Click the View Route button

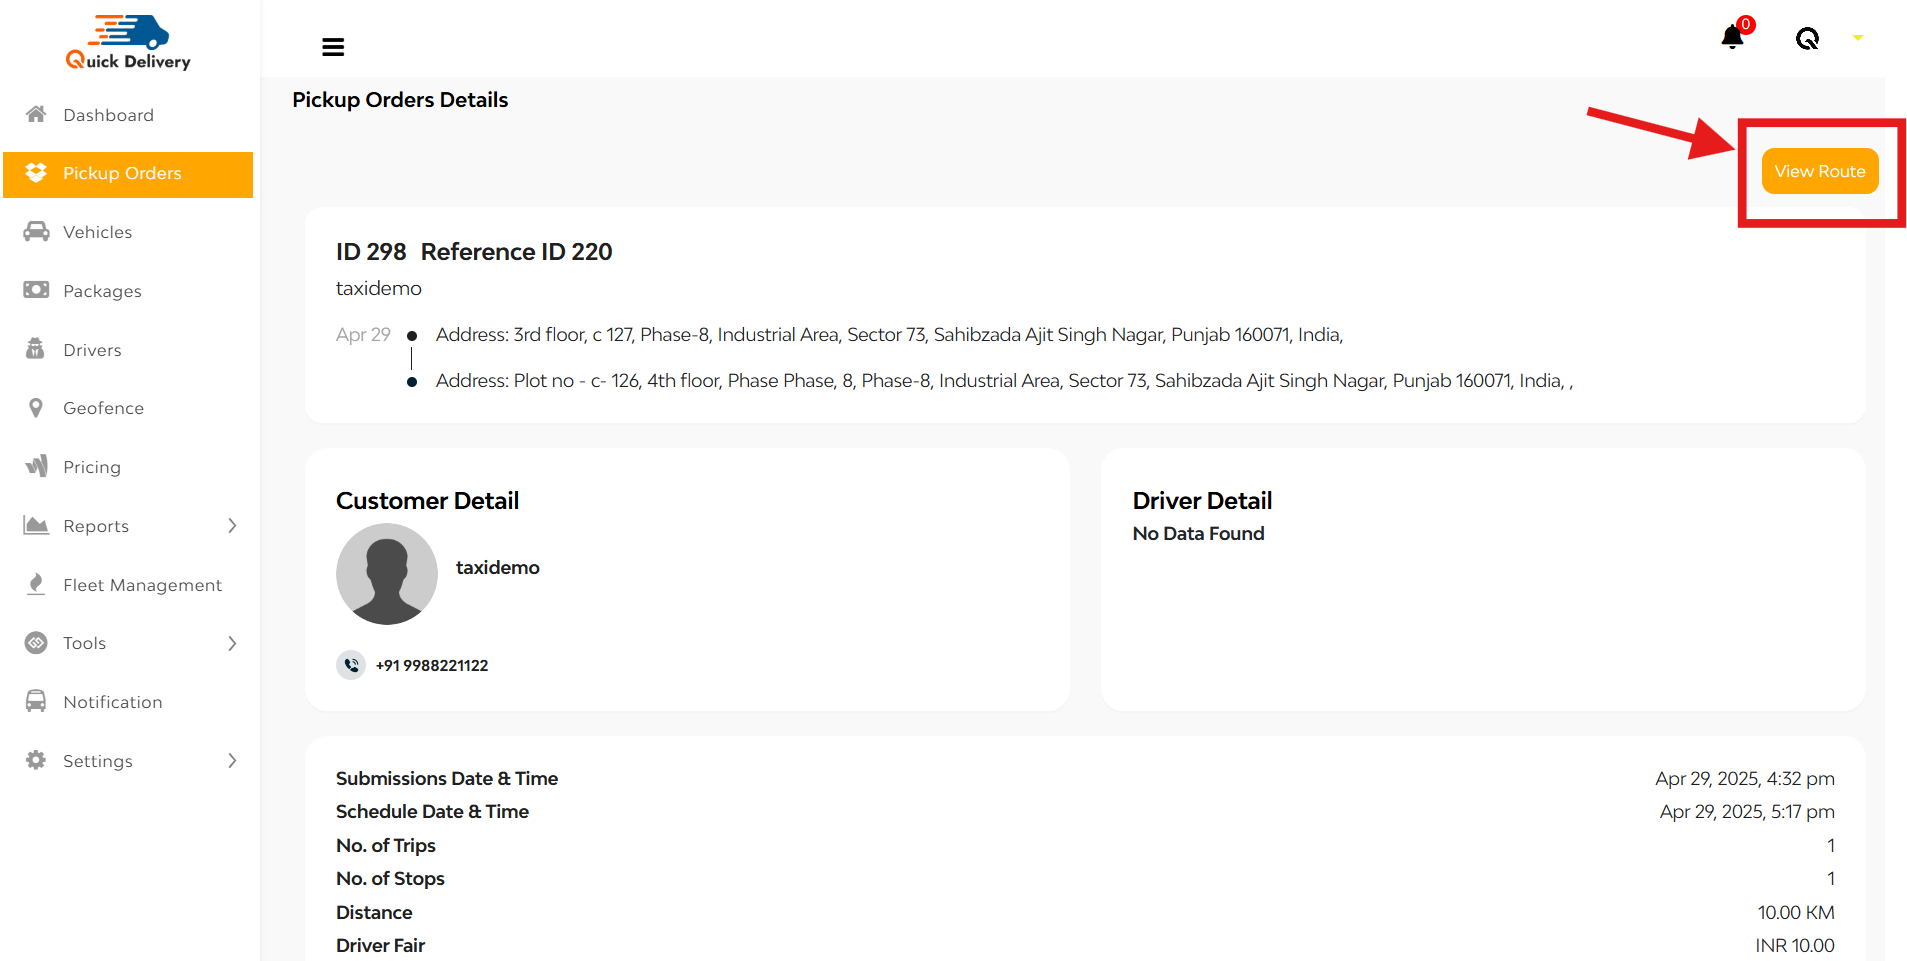pos(1819,171)
